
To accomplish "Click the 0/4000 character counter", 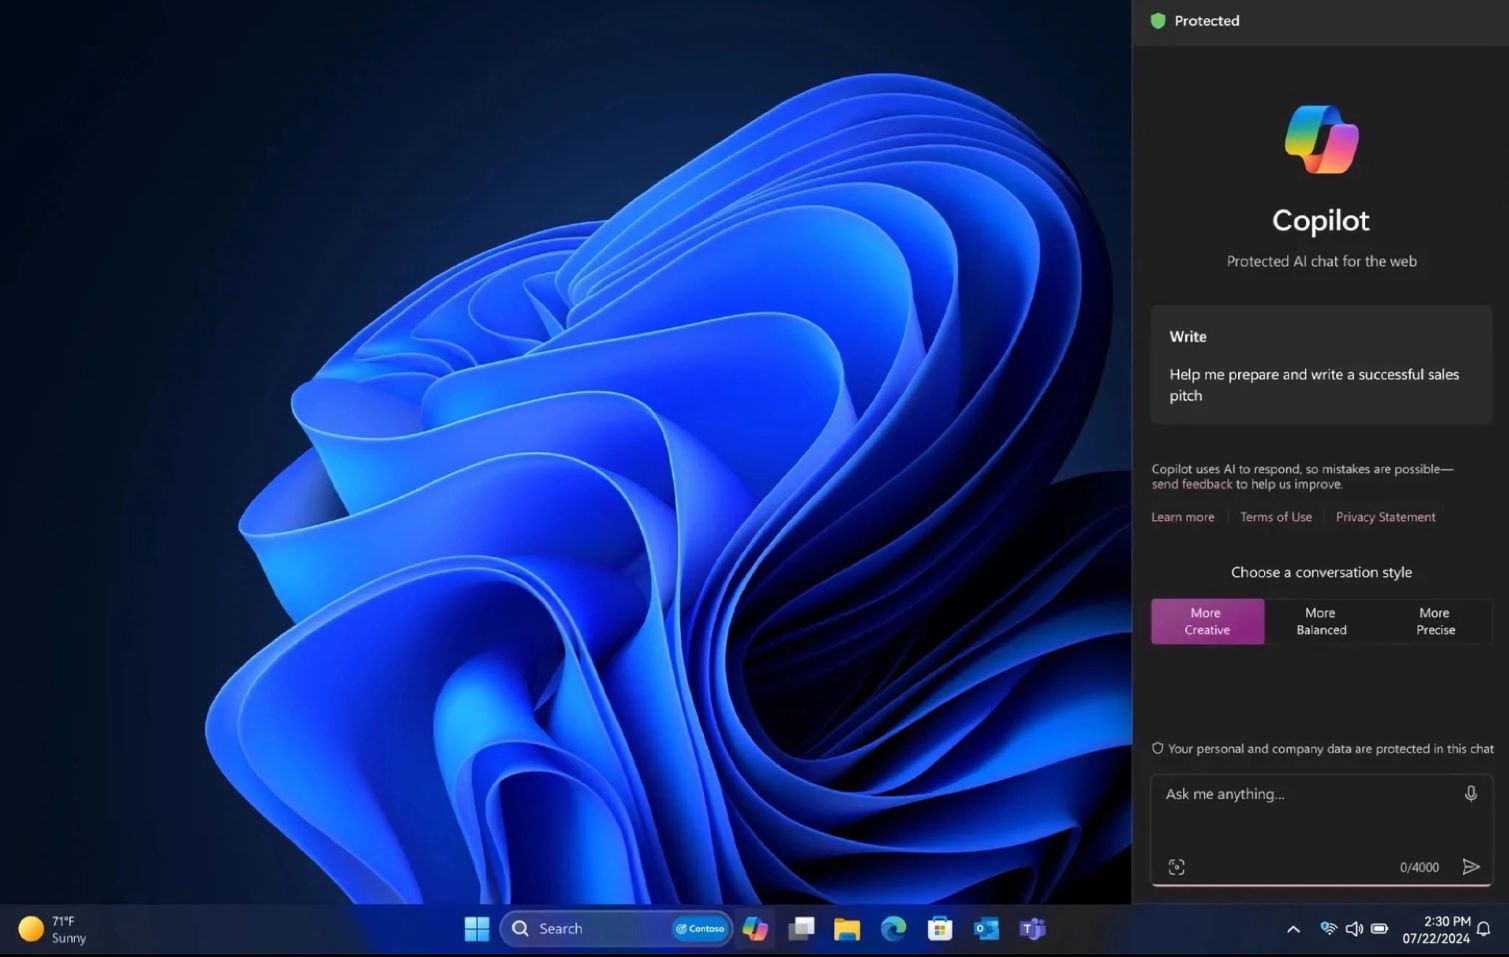I will (x=1419, y=867).
